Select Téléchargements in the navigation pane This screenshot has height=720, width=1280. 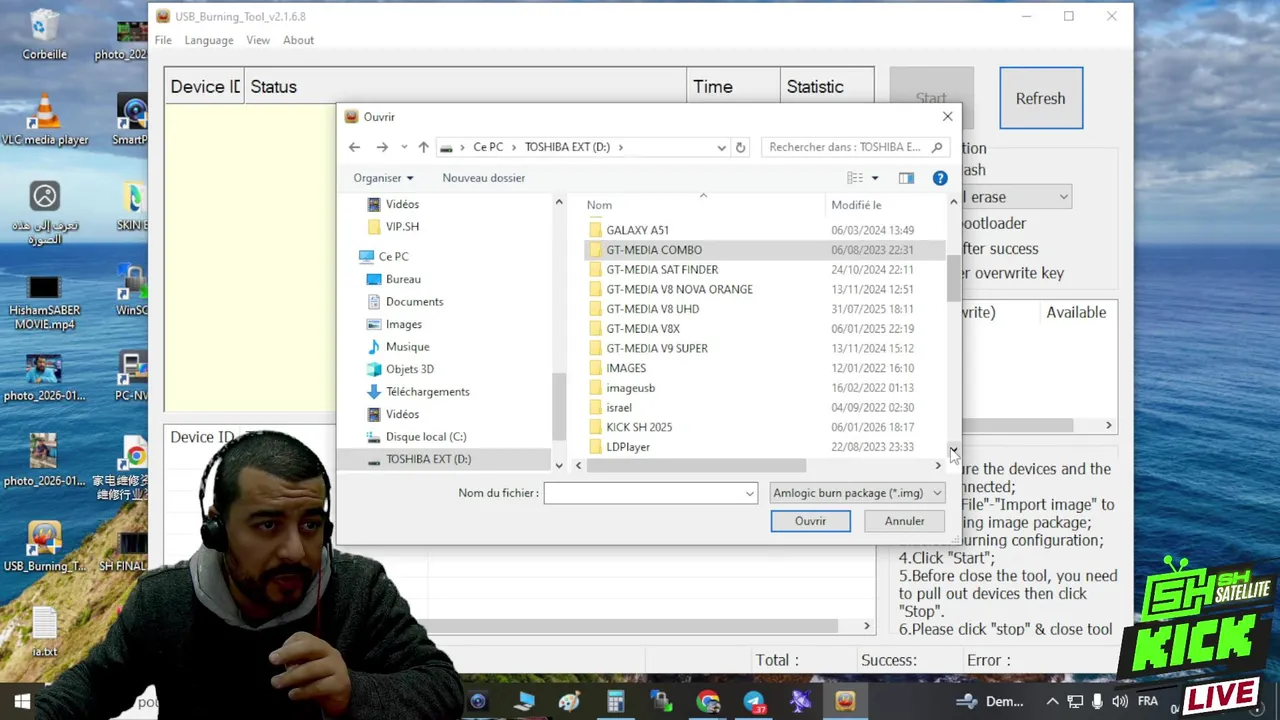click(x=427, y=392)
